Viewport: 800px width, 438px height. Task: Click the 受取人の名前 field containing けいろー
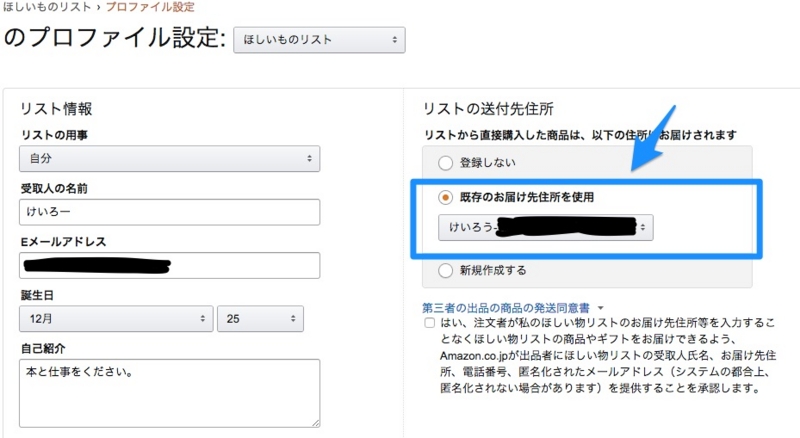(x=169, y=212)
